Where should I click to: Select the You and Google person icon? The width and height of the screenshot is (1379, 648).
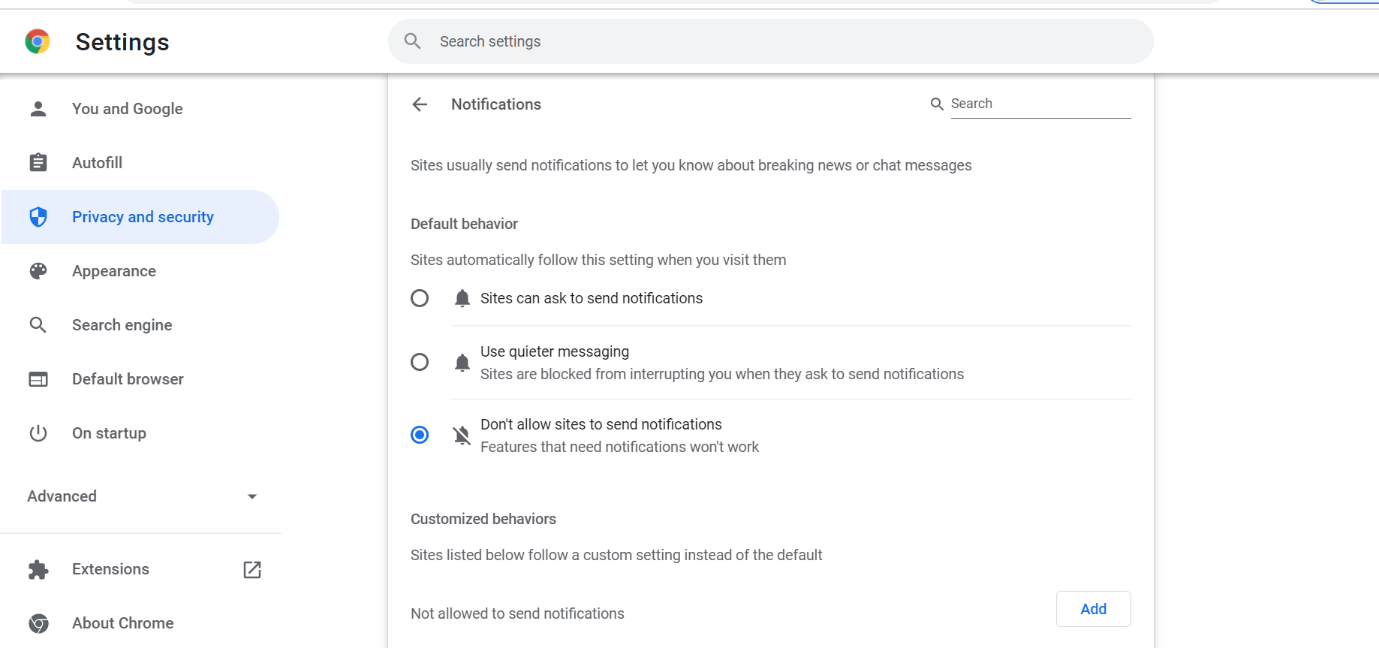click(x=37, y=108)
